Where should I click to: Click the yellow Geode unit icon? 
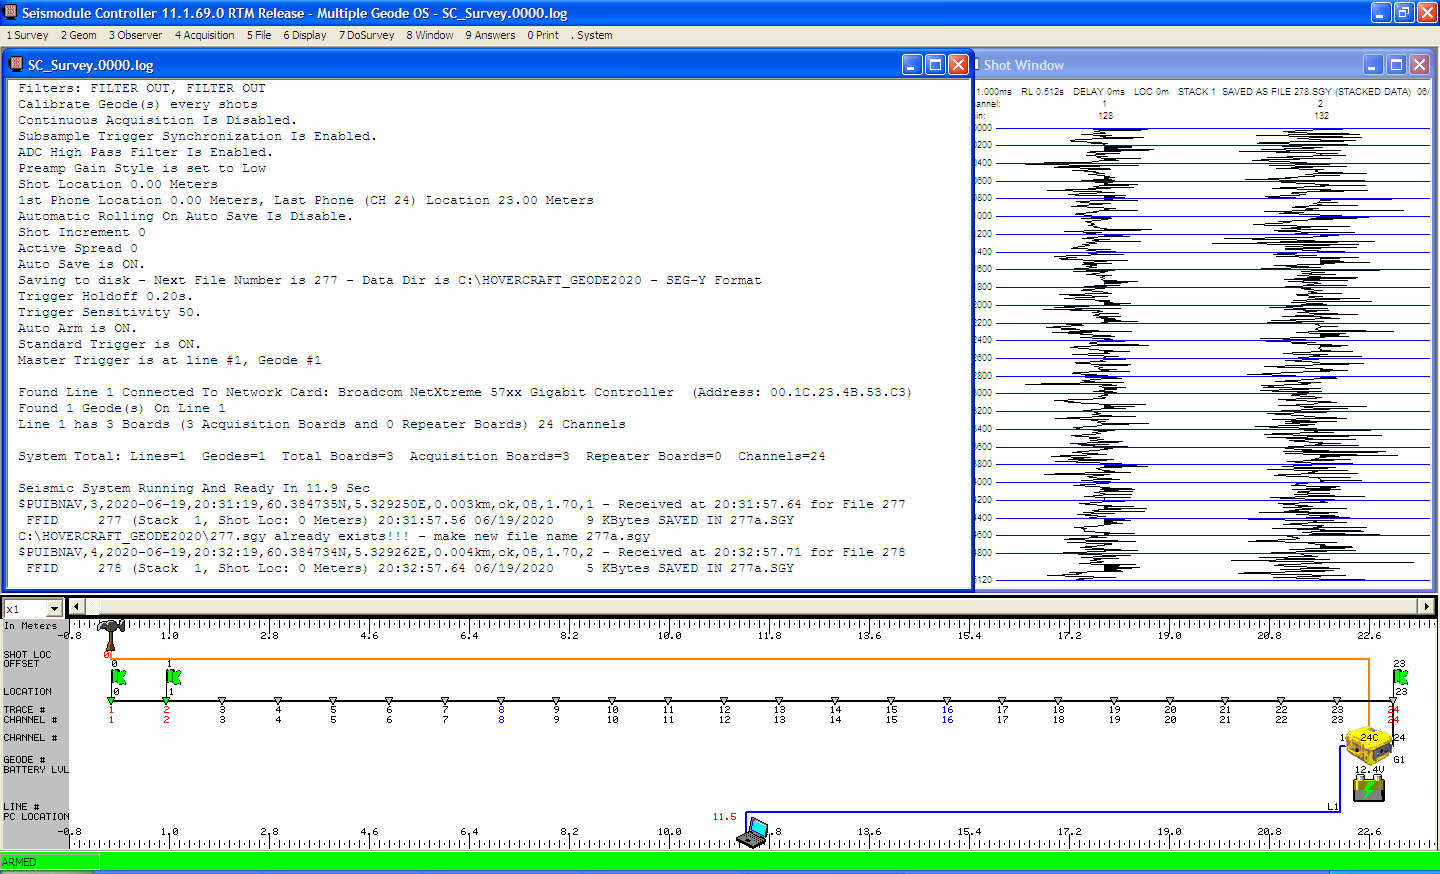click(1367, 745)
